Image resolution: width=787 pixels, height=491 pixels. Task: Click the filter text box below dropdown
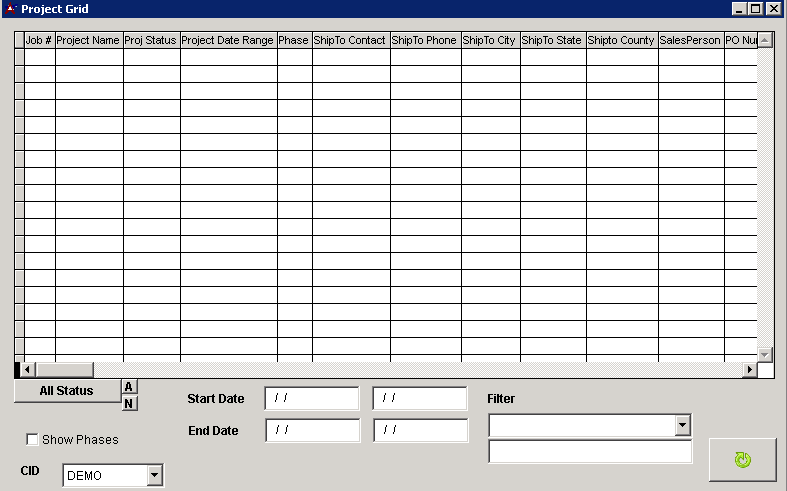pyautogui.click(x=589, y=452)
